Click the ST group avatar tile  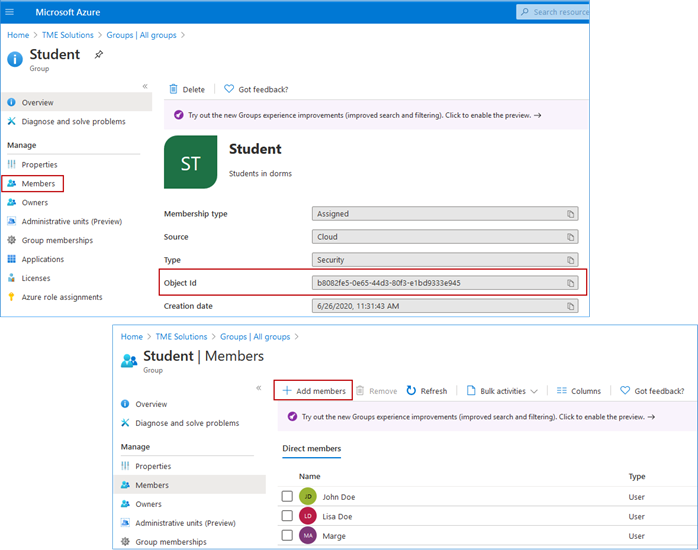[x=191, y=162]
